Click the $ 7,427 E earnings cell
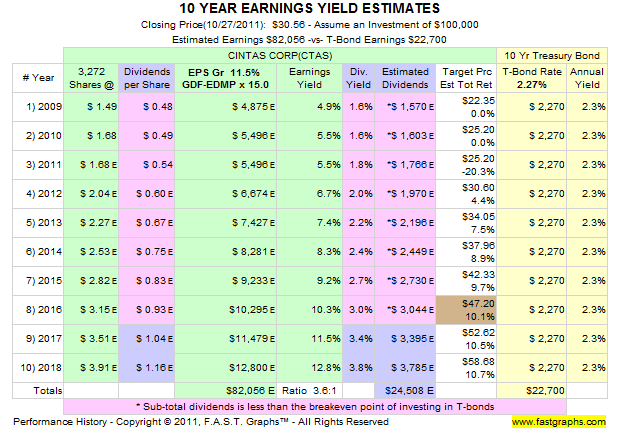623x439 pixels. pos(226,223)
